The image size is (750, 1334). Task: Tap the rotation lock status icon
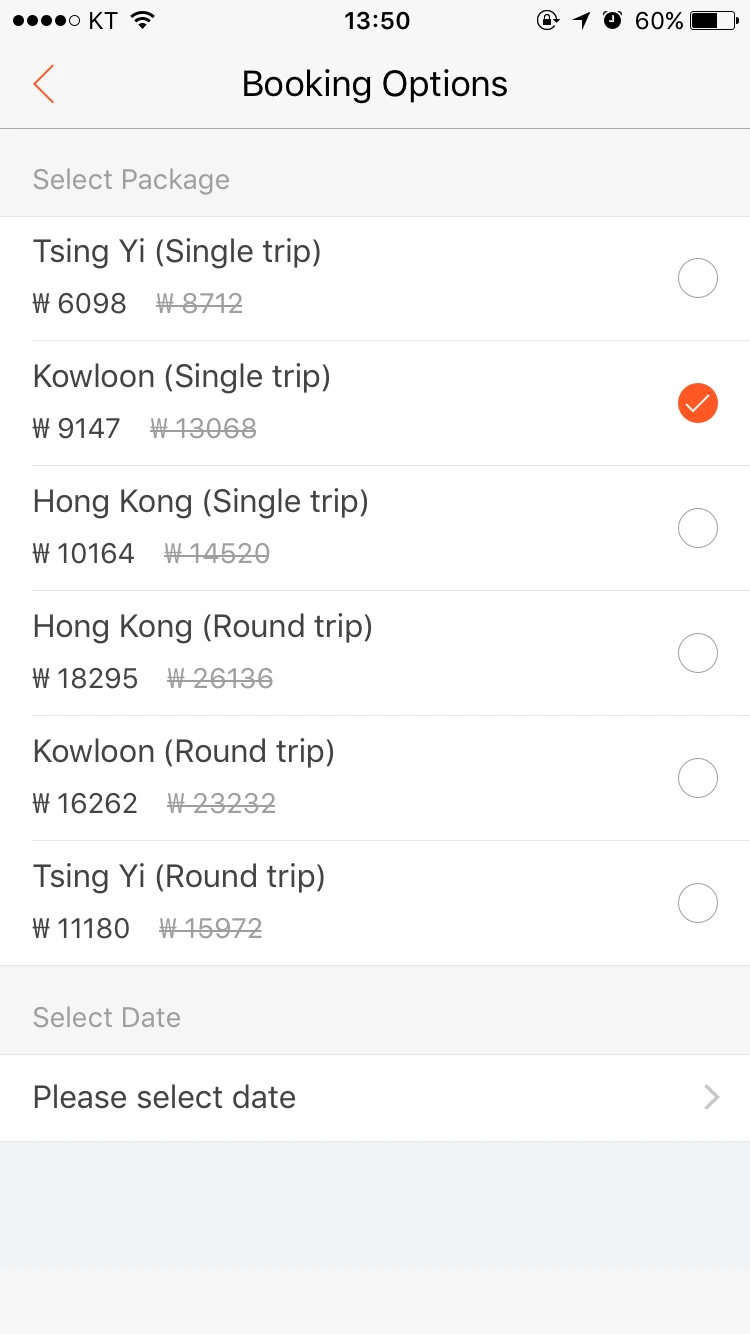pos(547,20)
